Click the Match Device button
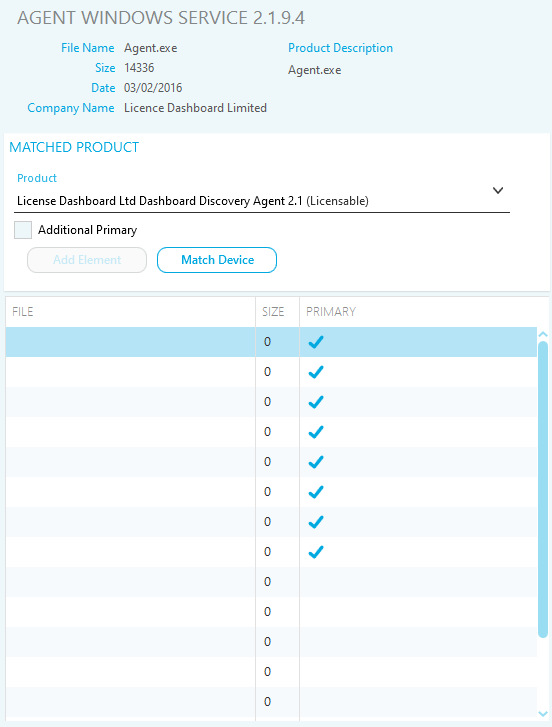This screenshot has height=727, width=552. click(217, 260)
